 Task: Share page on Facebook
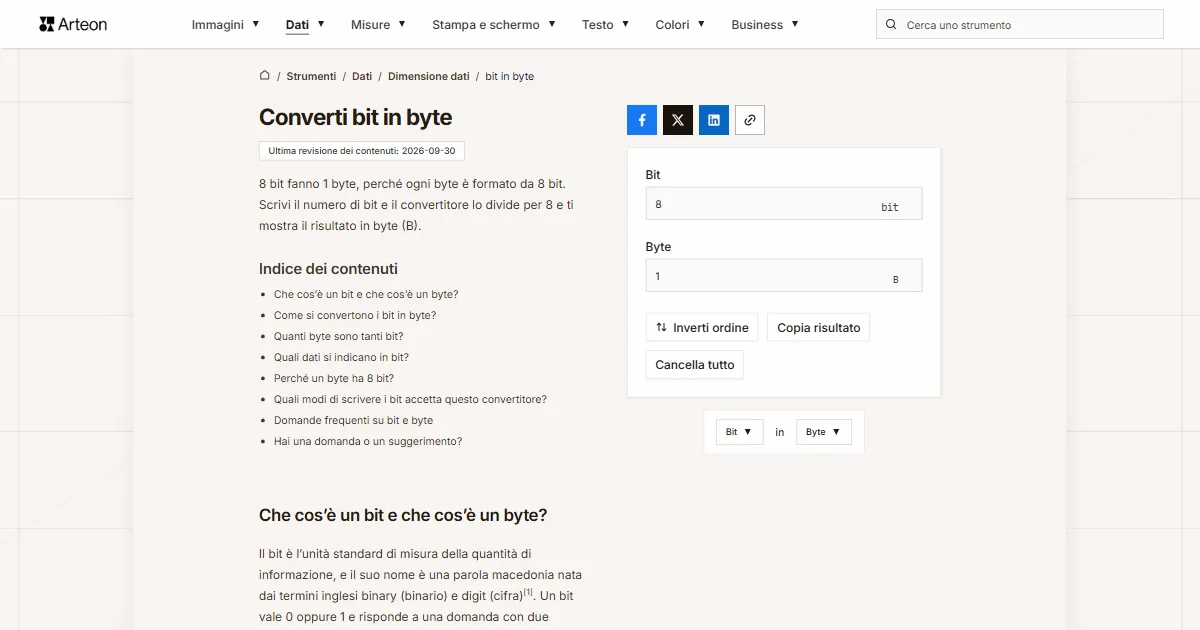tap(642, 120)
